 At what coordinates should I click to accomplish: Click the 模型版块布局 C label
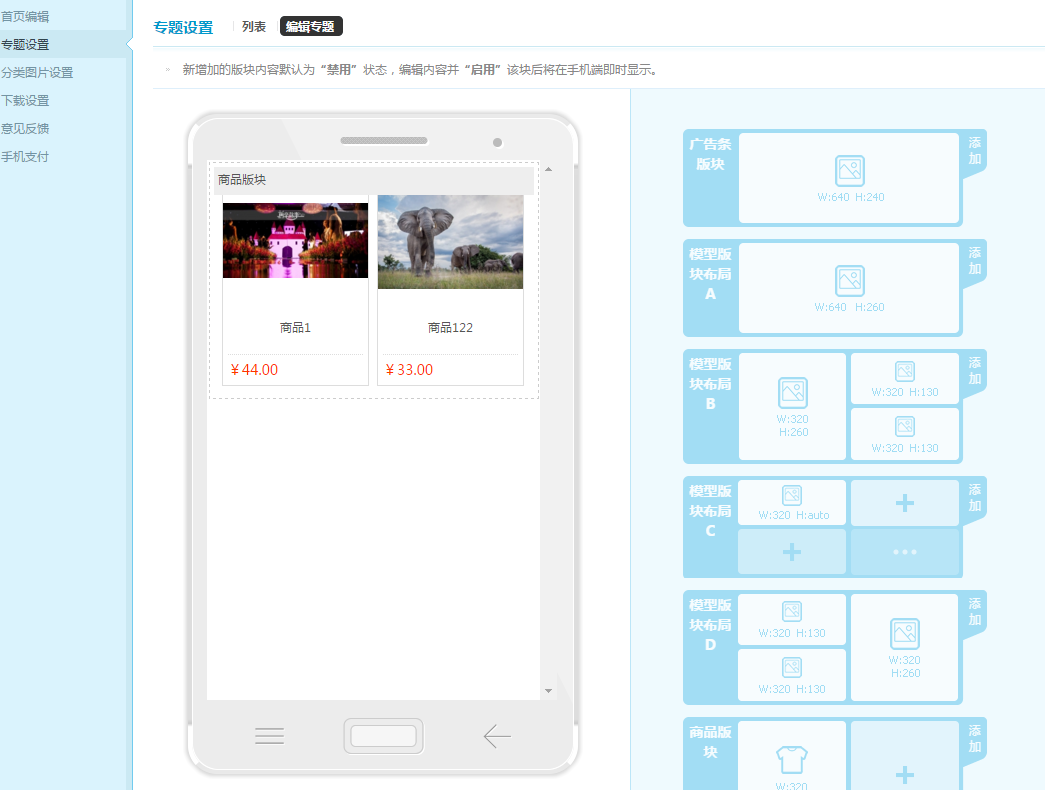710,511
